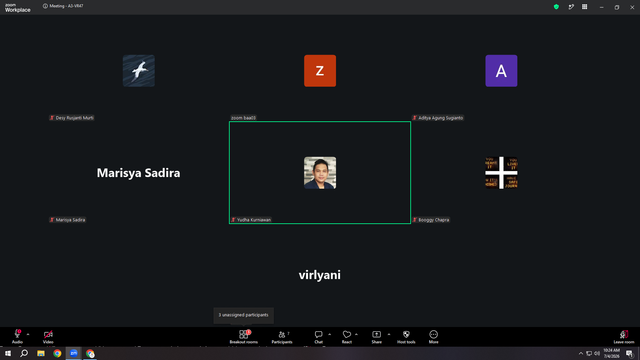The image size is (640, 360).
Task: Switch to Zoom app in taskbar
Action: point(73,353)
